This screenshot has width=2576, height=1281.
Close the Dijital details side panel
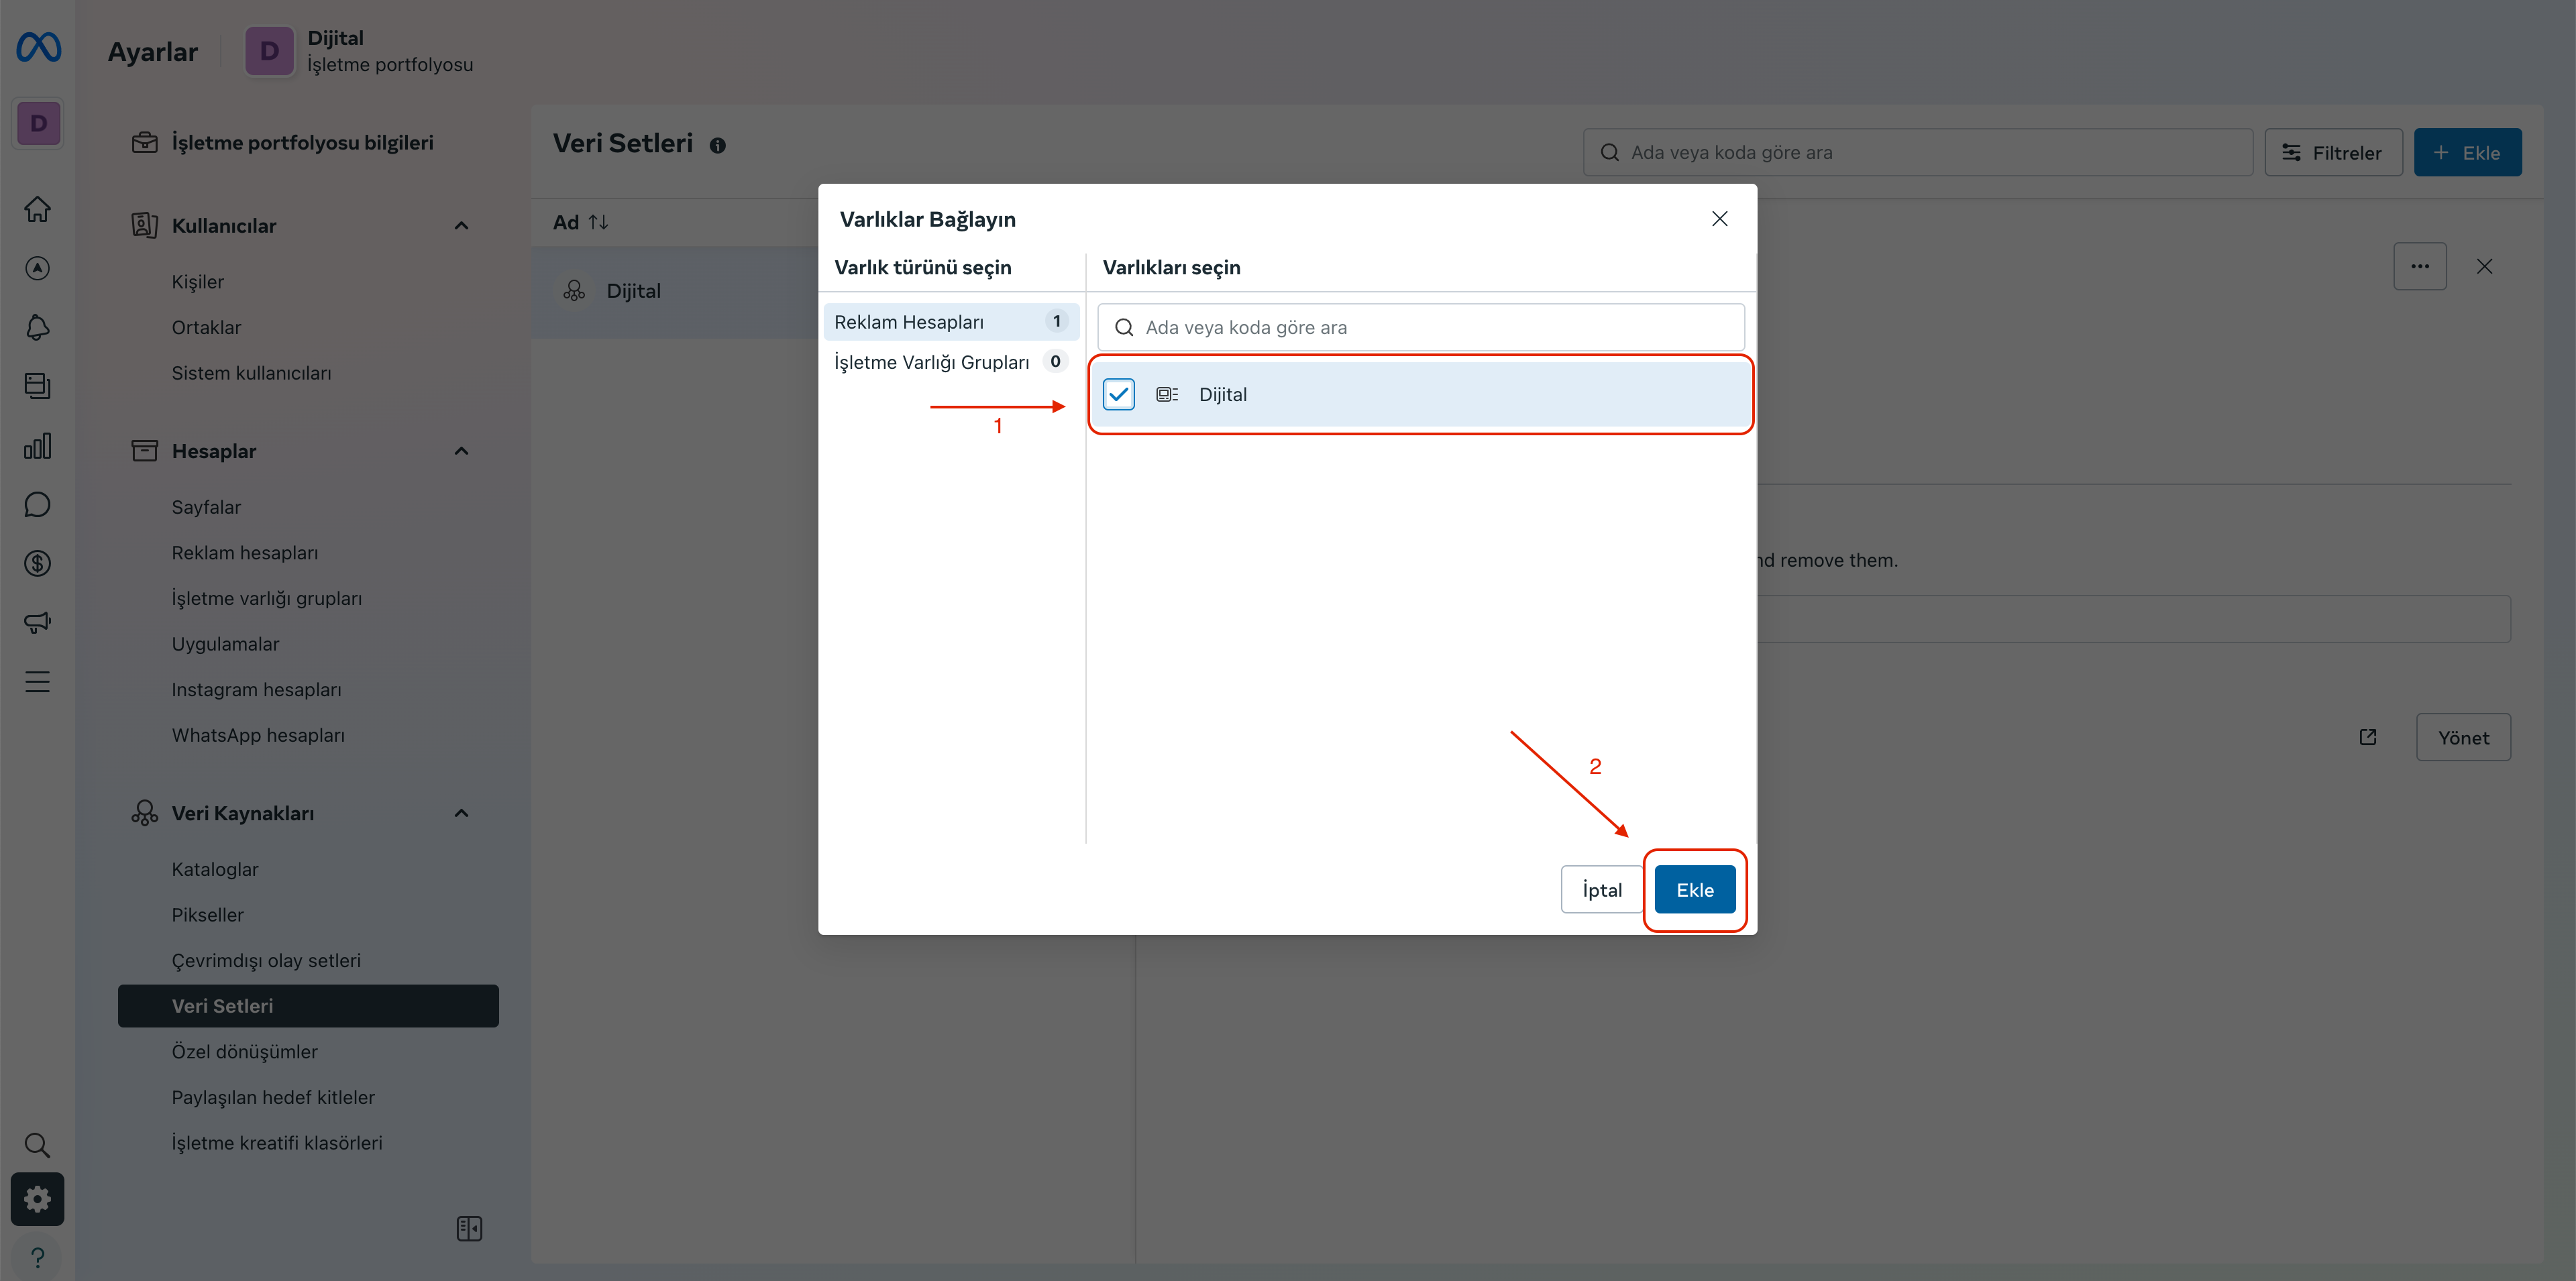[2484, 266]
